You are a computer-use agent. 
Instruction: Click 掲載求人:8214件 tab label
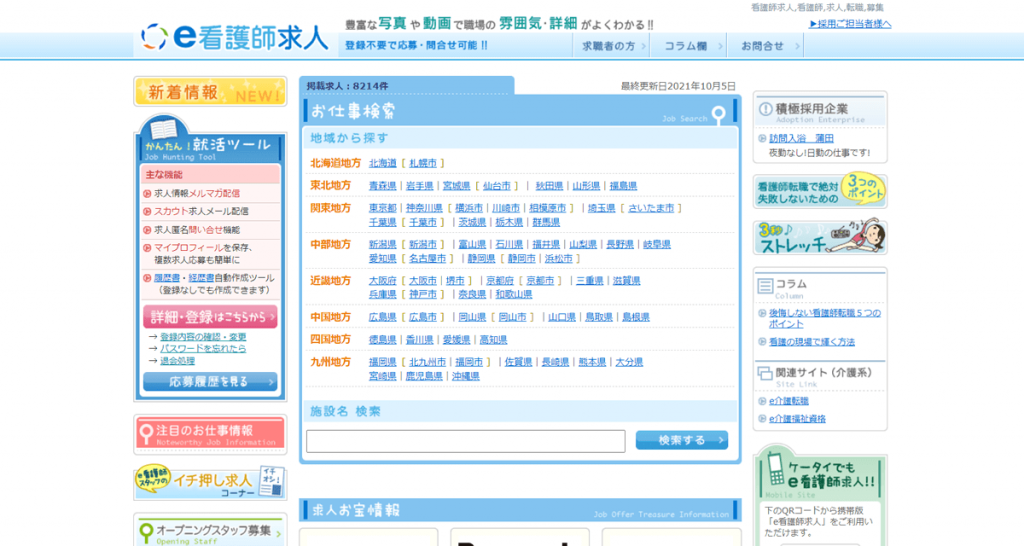(x=347, y=86)
